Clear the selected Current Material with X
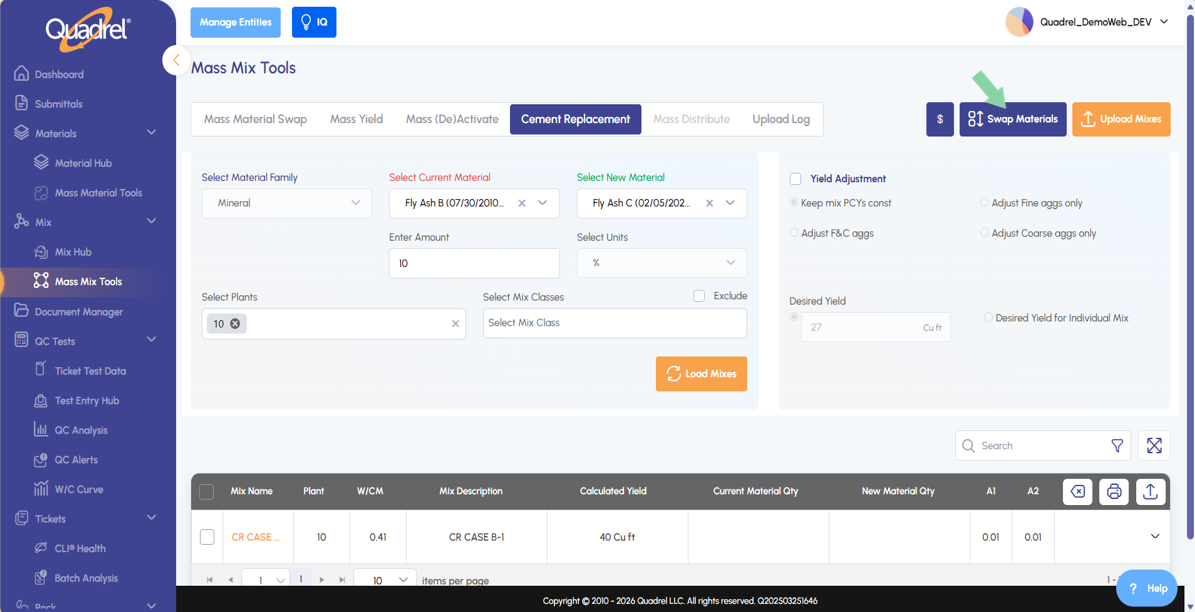The height and width of the screenshot is (612, 1195). point(522,203)
